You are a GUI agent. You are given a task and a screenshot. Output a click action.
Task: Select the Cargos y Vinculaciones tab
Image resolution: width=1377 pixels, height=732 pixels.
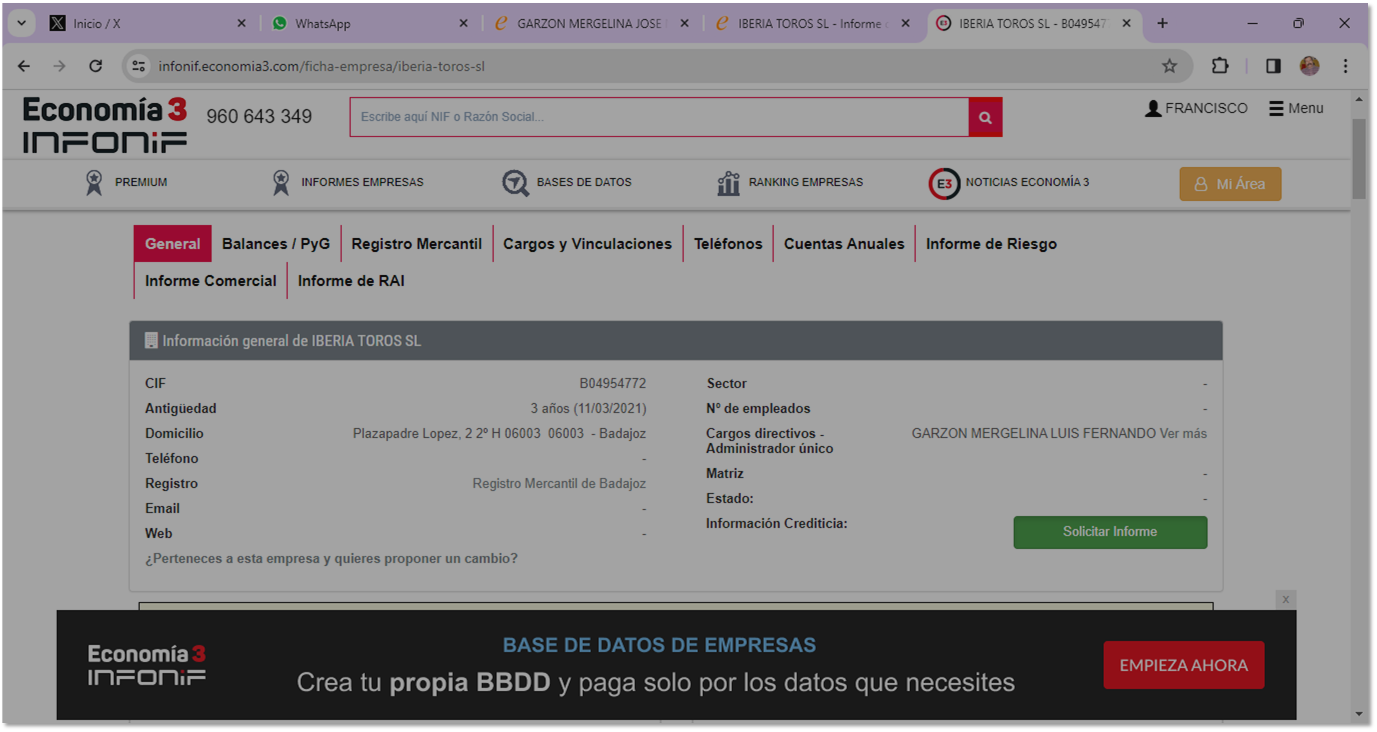click(587, 244)
